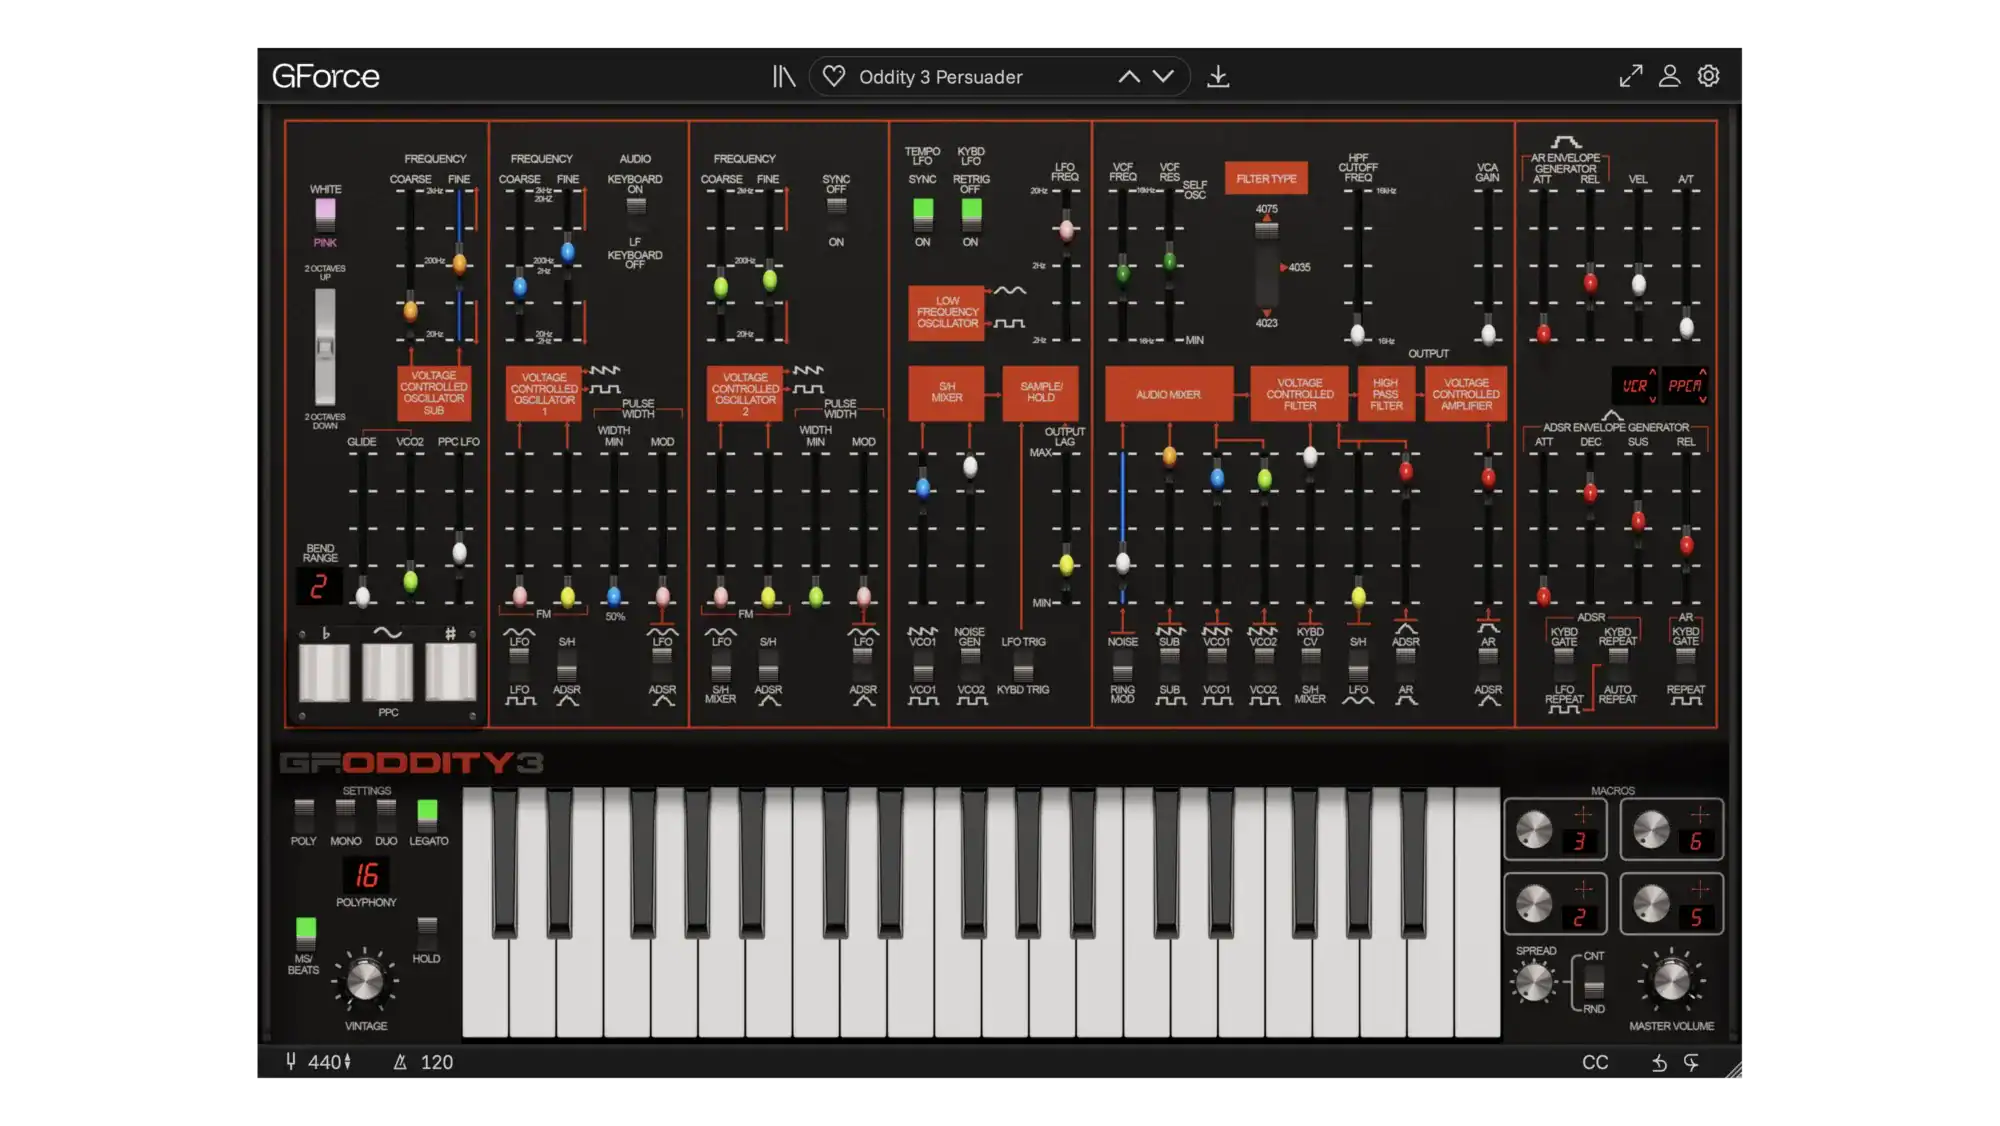Open the user account icon

[1669, 76]
